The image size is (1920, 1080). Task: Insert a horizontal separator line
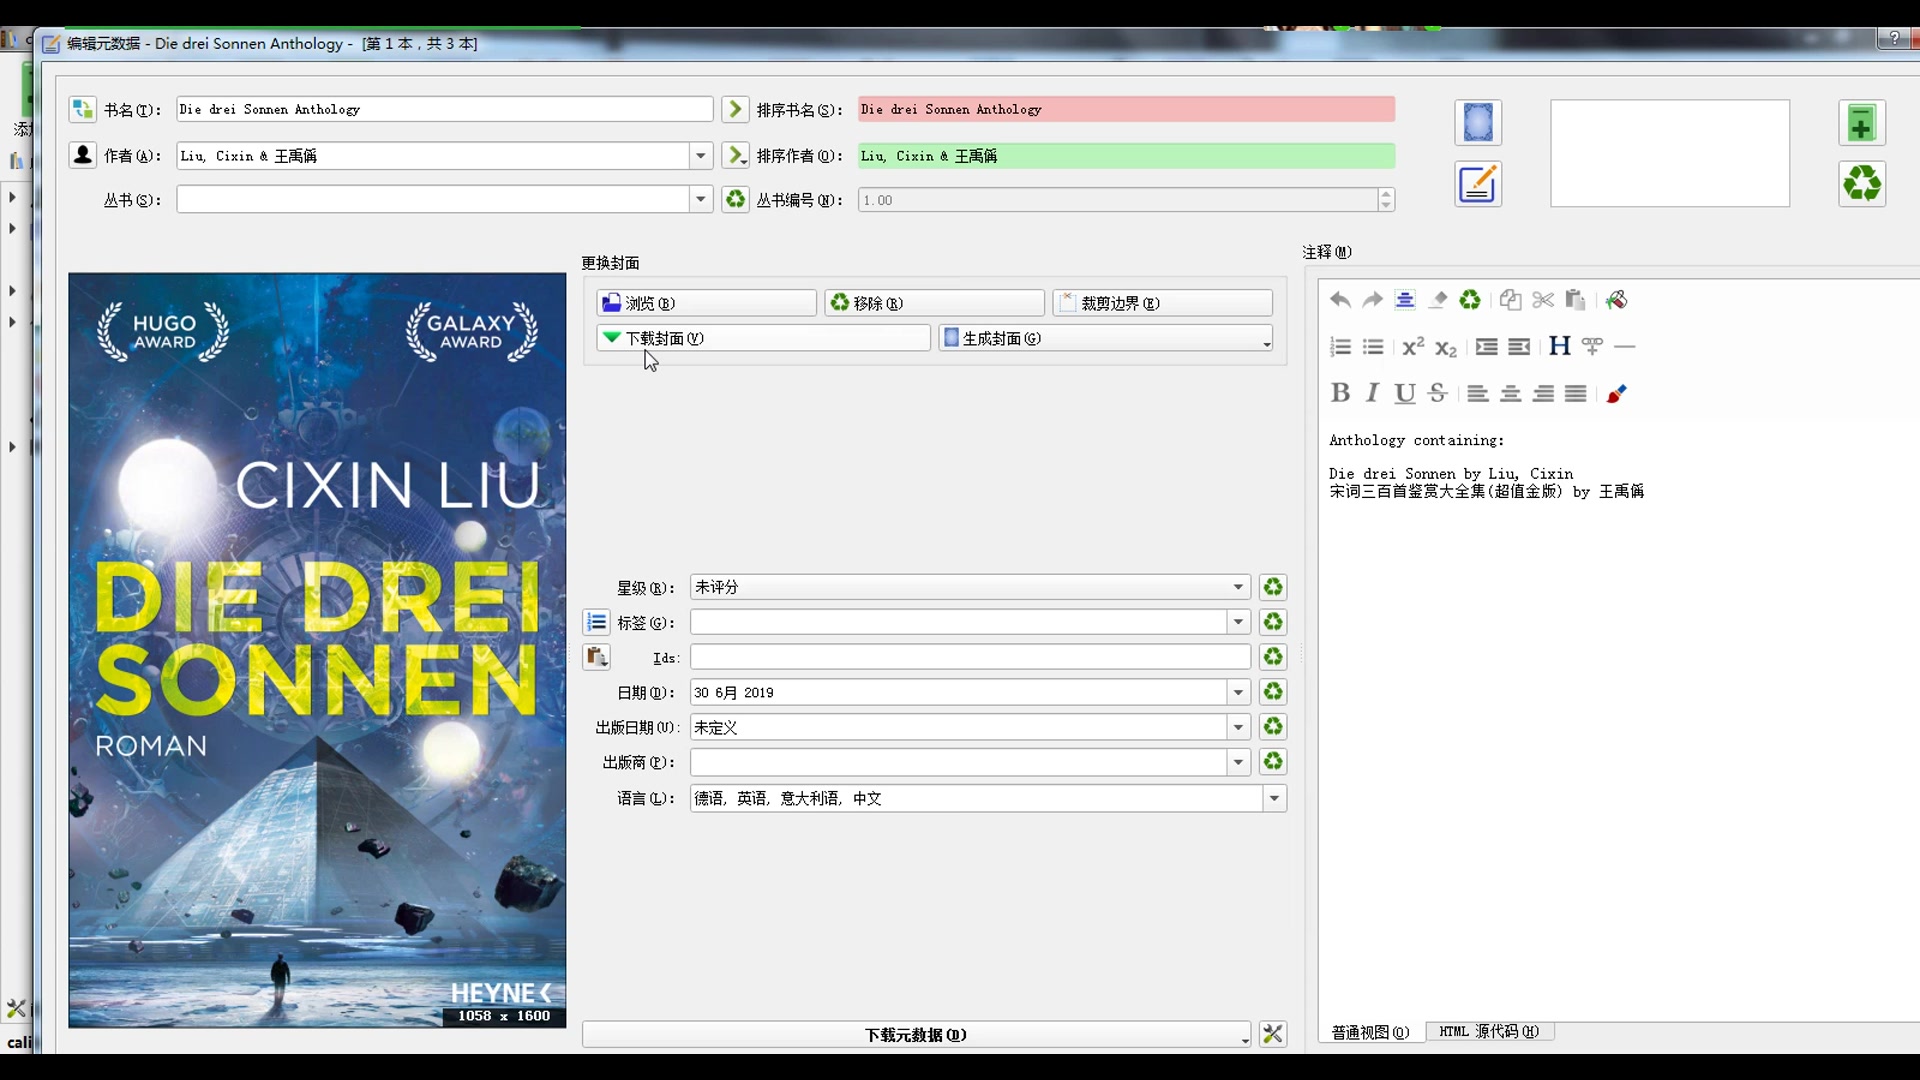(x=1625, y=347)
